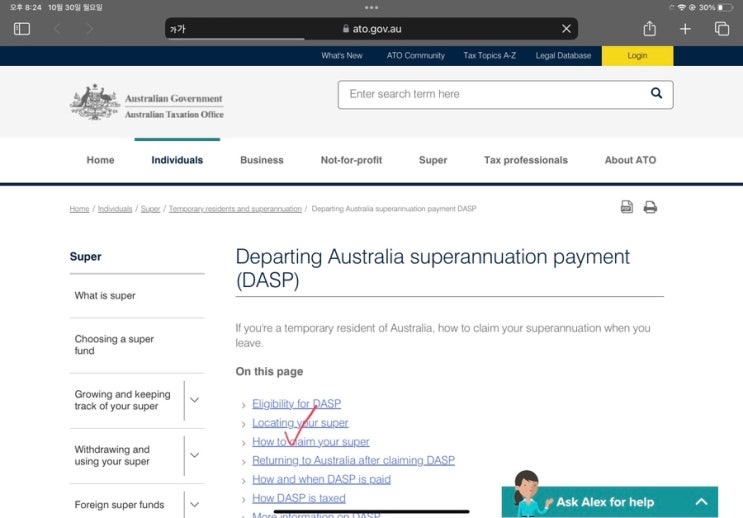Click the Australian Taxation Office logo
This screenshot has height=518, width=743.
click(147, 102)
